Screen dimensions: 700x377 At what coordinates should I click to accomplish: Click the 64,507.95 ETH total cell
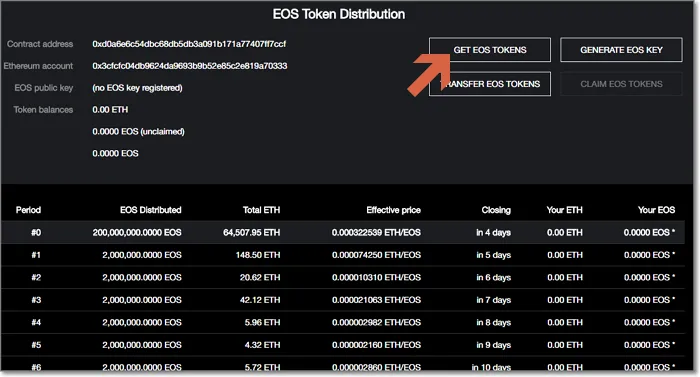pos(251,232)
